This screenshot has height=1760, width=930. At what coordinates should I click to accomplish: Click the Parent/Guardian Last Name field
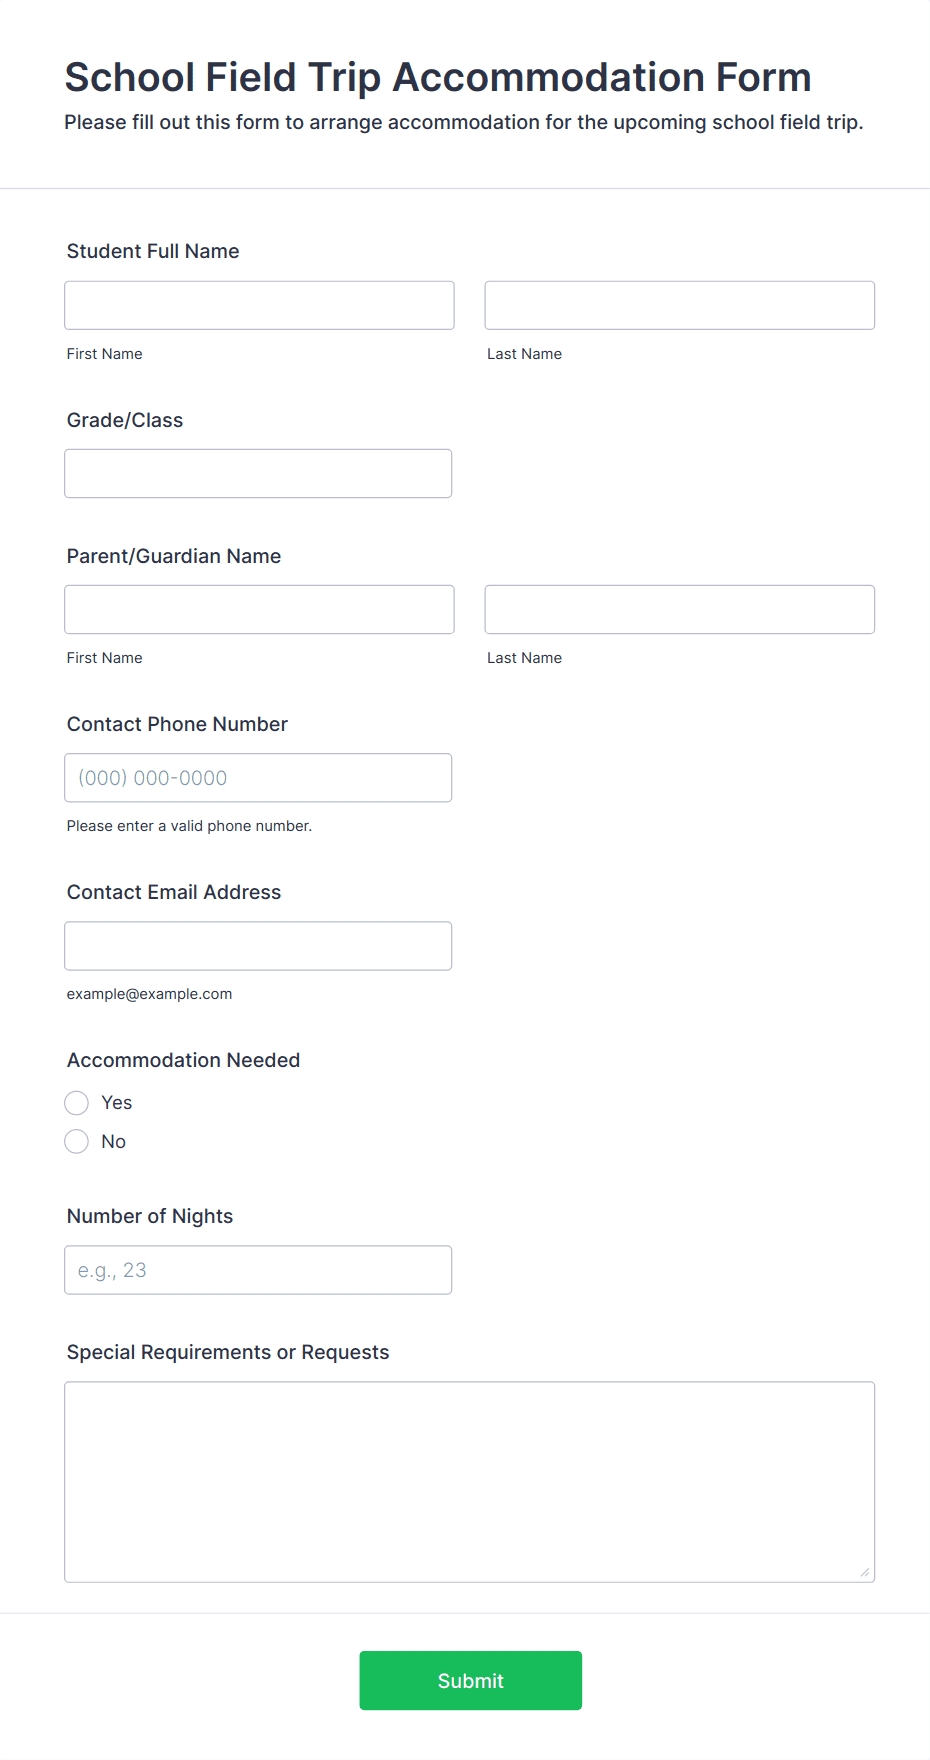pos(679,609)
